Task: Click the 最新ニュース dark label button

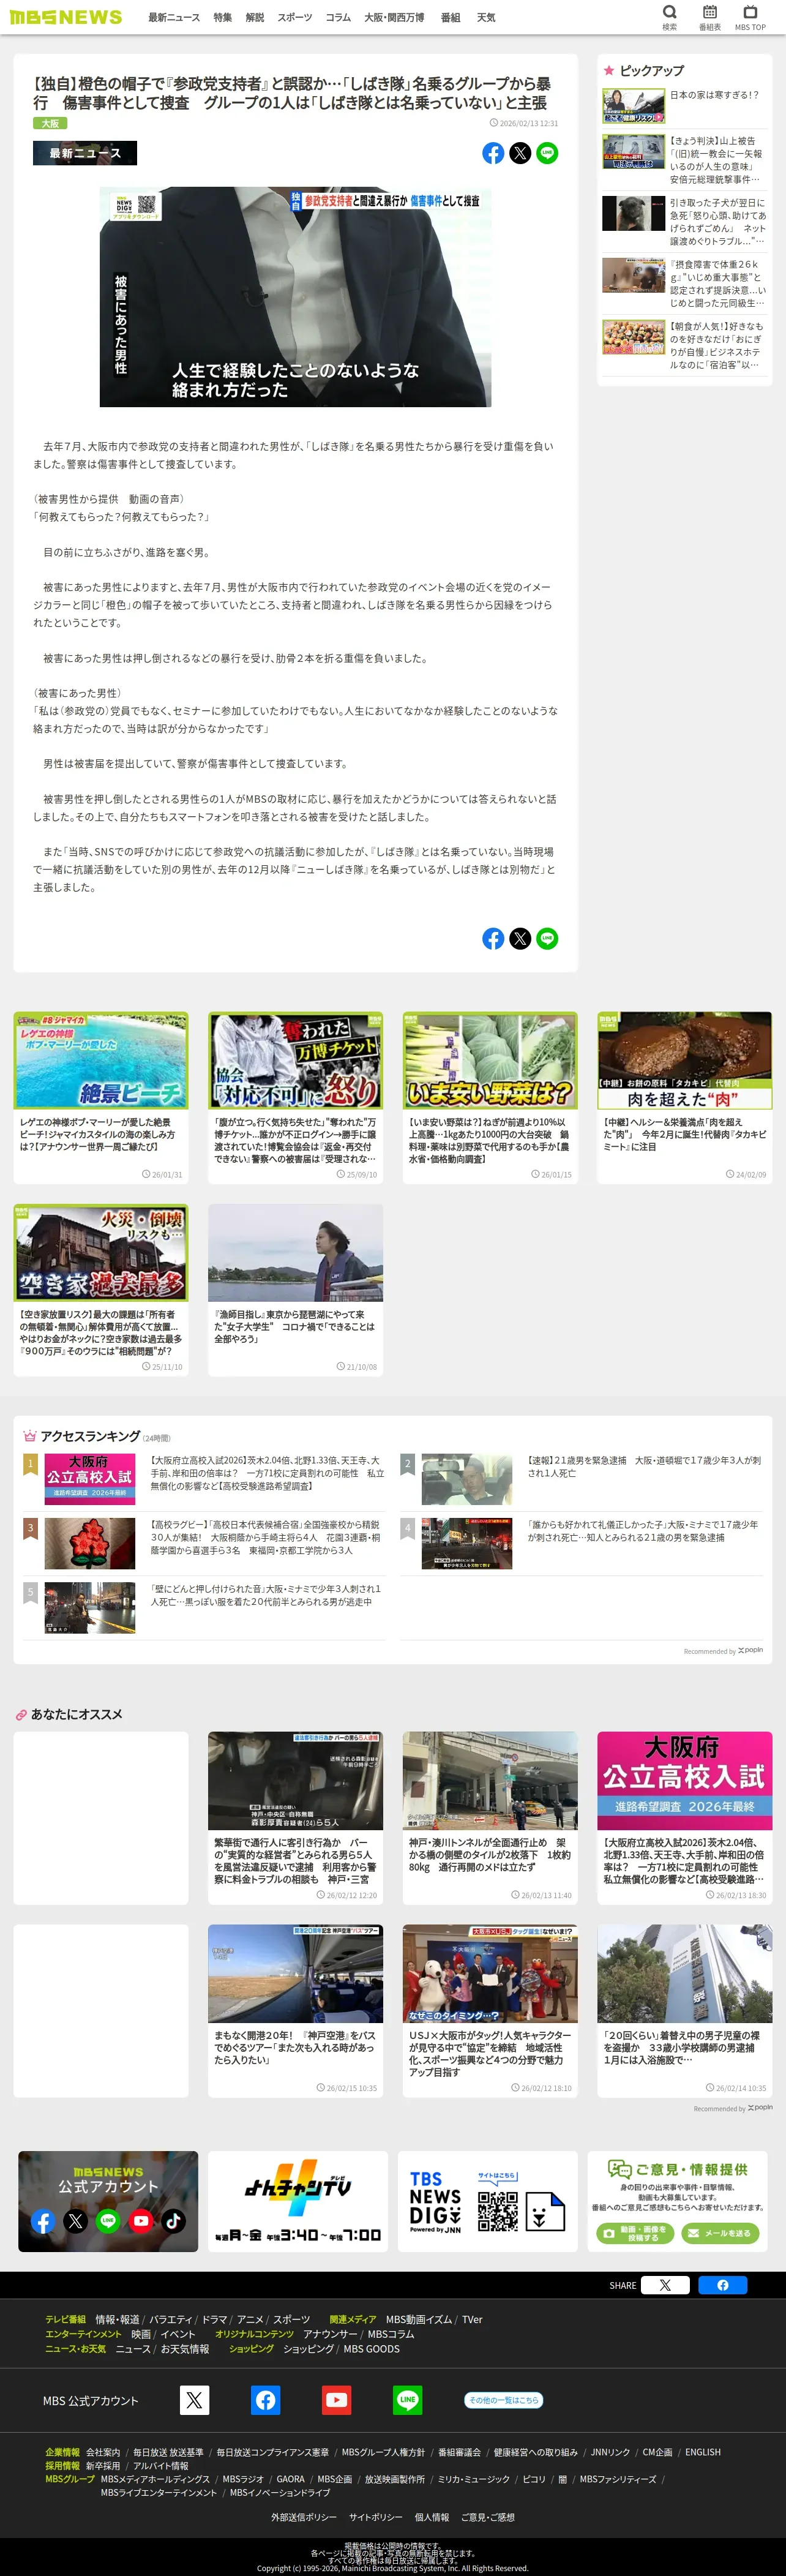Action: point(85,153)
